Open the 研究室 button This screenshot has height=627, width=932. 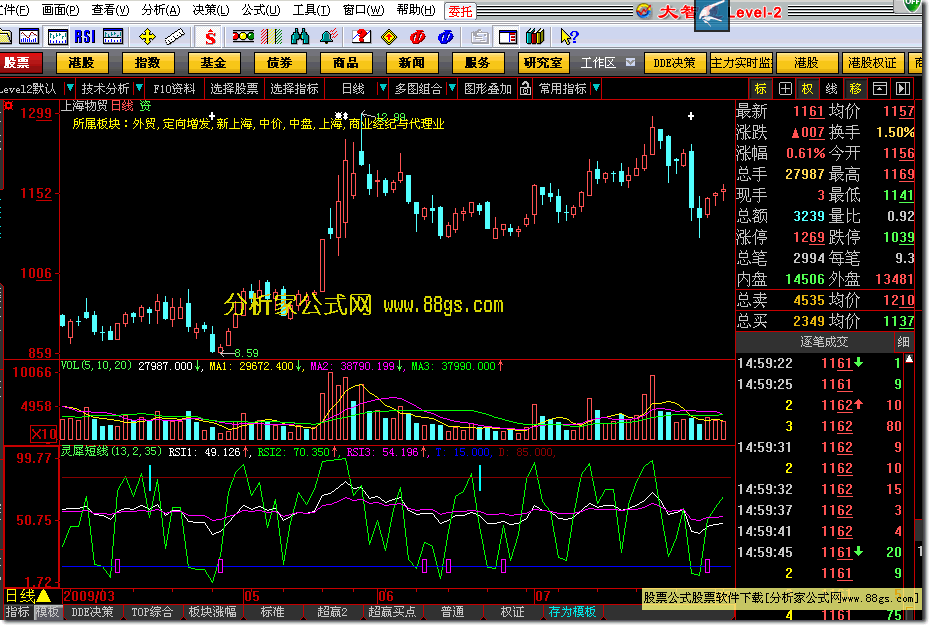click(543, 62)
